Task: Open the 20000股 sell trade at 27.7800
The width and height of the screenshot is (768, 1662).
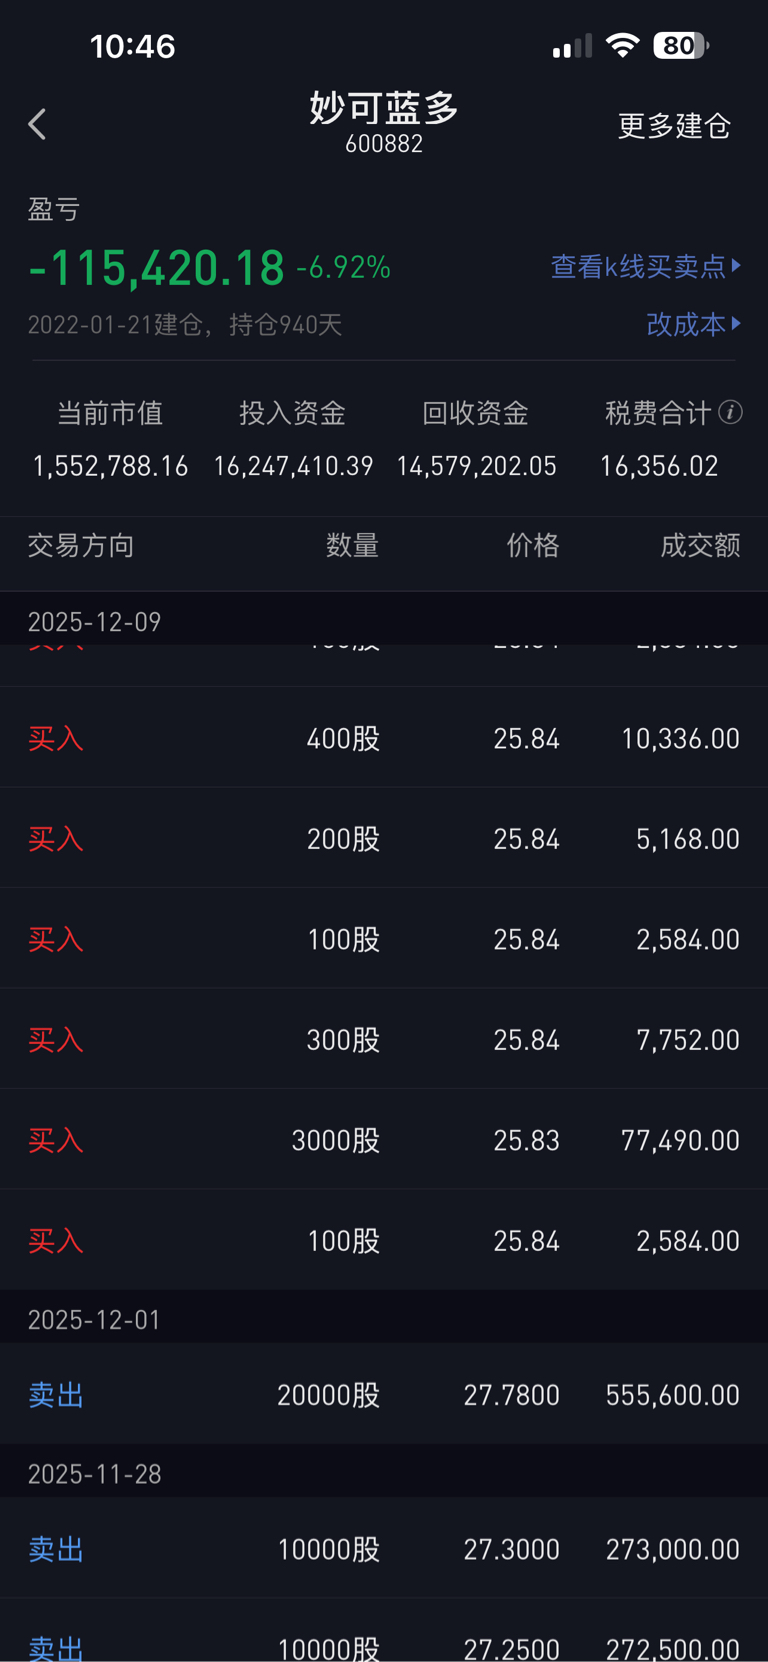Action: point(384,1394)
